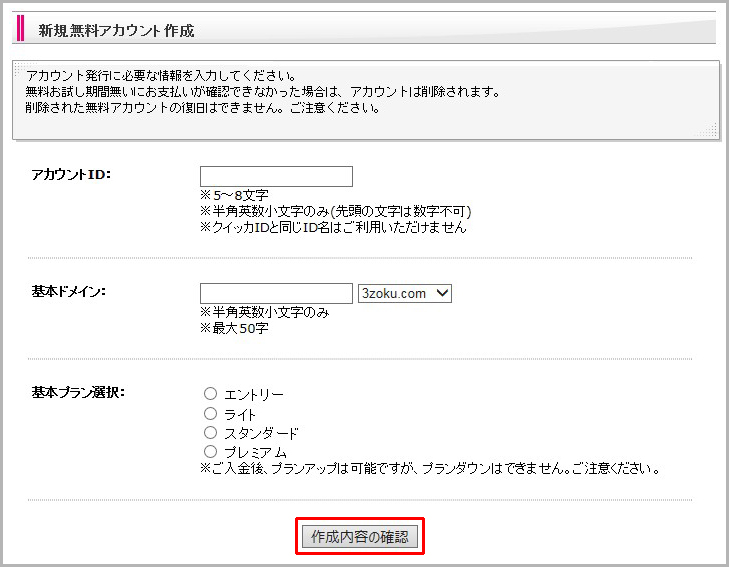Viewport: 729px width, 567px height.
Task: Click the 基本ドメイン text input box
Action: (x=276, y=293)
